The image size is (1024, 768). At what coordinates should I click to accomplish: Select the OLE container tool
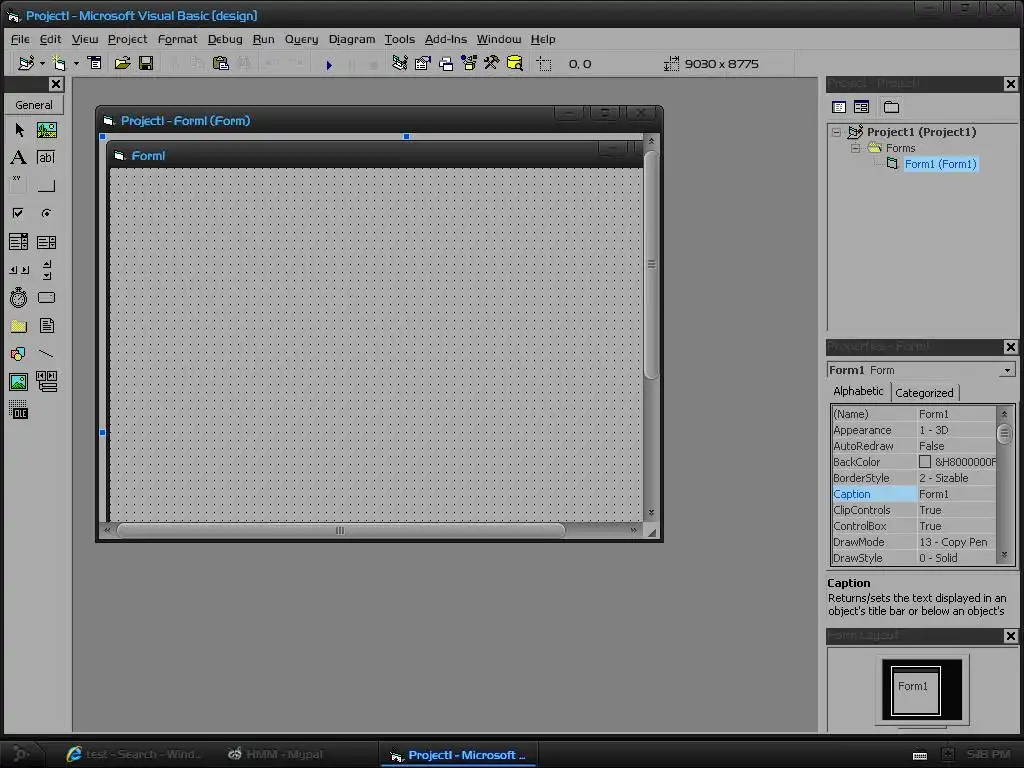click(19, 409)
